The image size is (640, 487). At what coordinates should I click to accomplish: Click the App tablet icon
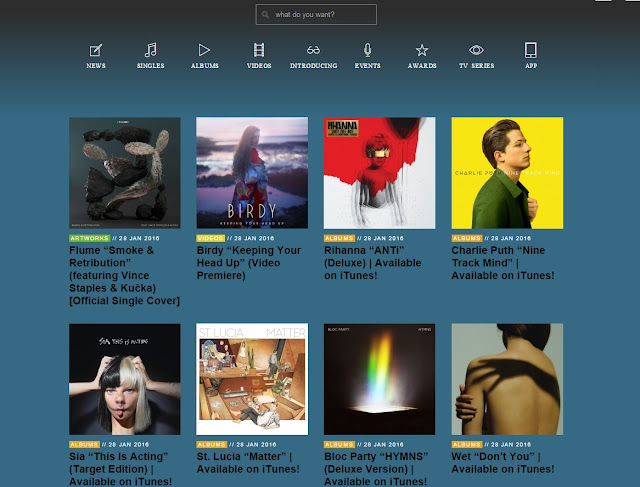[x=531, y=50]
